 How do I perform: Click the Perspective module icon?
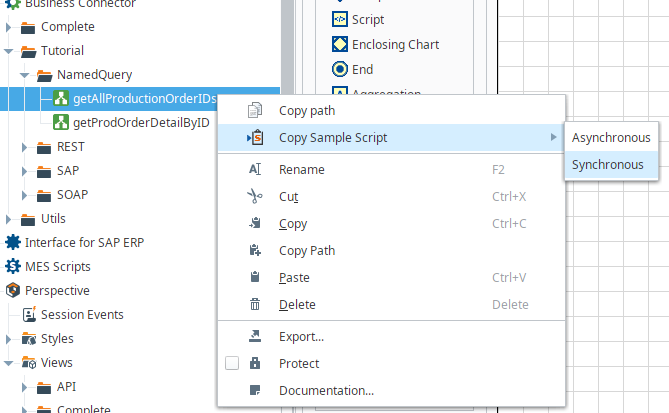(13, 290)
